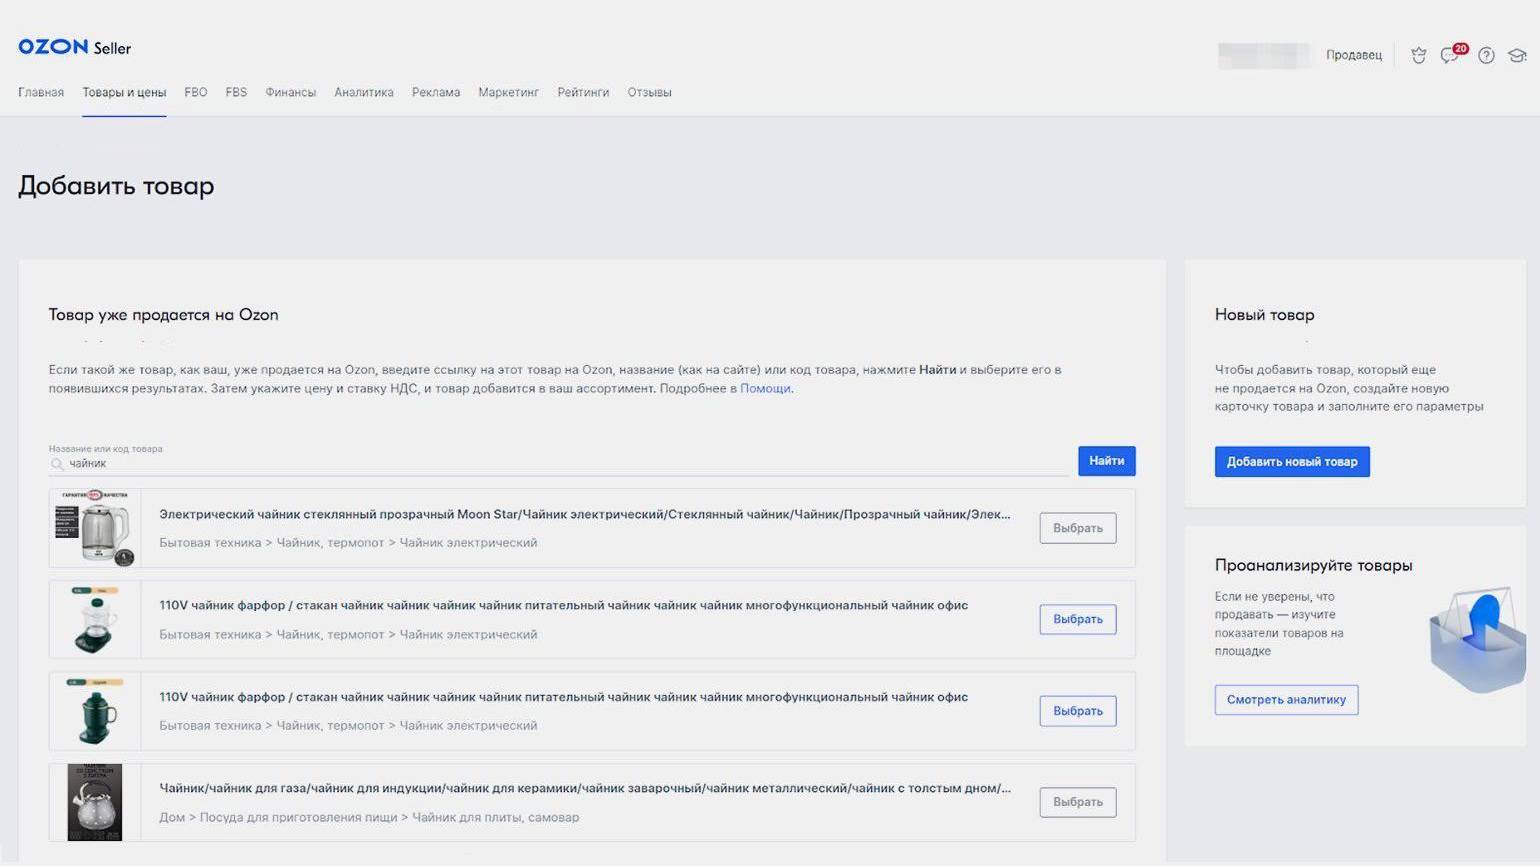The height and width of the screenshot is (866, 1540).
Task: Click the OZON Seller logo
Action: pyautogui.click(x=74, y=48)
